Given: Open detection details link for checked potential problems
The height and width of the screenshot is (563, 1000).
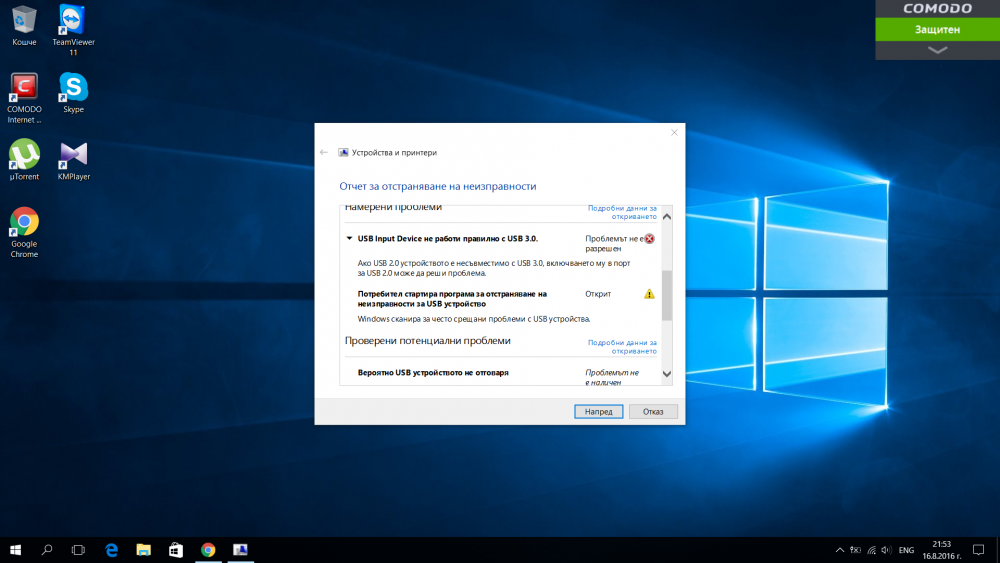Looking at the screenshot, I should pos(622,347).
